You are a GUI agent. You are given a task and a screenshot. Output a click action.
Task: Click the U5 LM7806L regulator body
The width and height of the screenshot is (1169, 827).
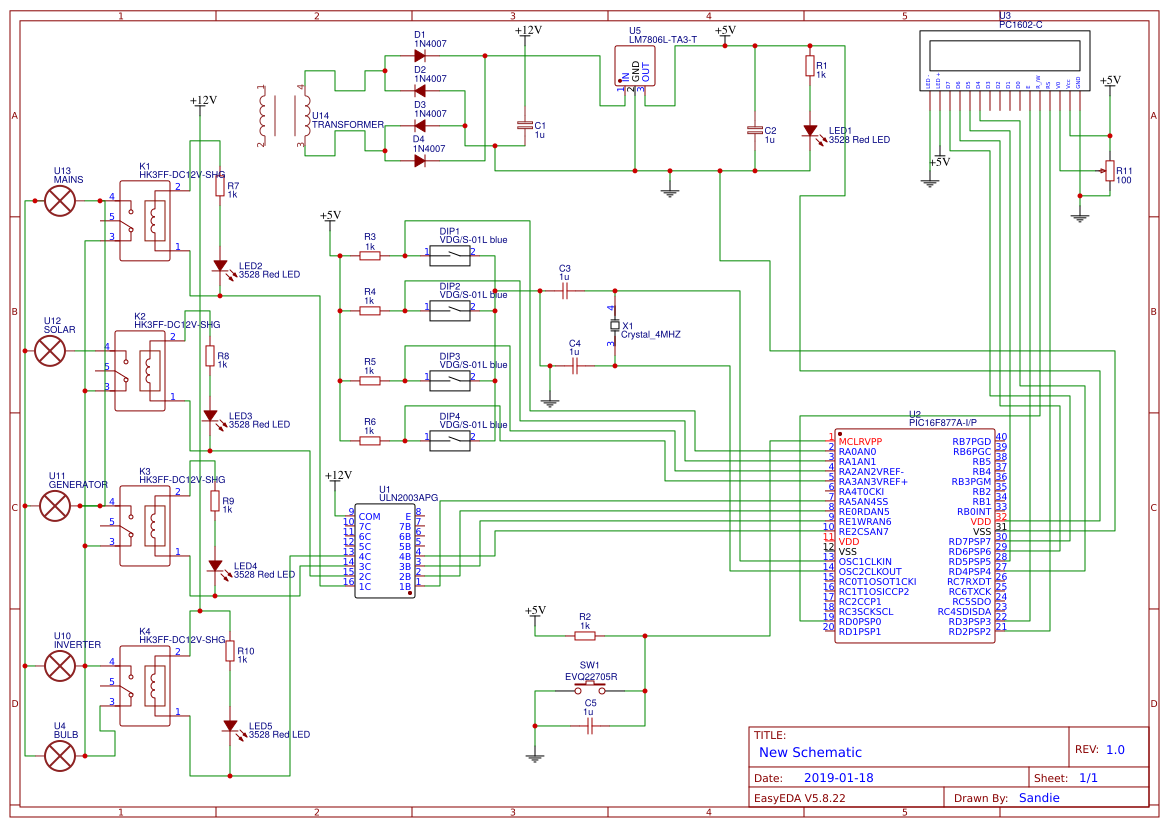634,66
